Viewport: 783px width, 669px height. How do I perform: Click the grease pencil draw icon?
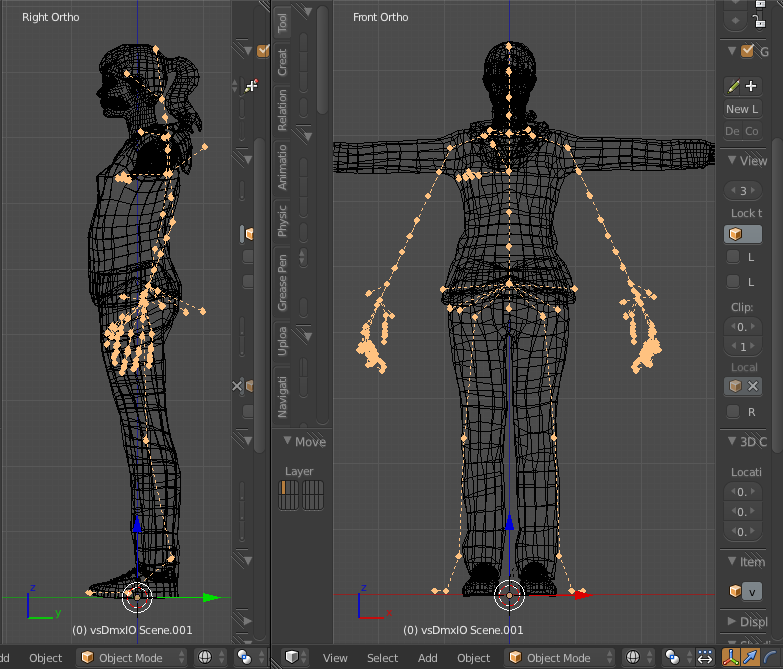733,87
